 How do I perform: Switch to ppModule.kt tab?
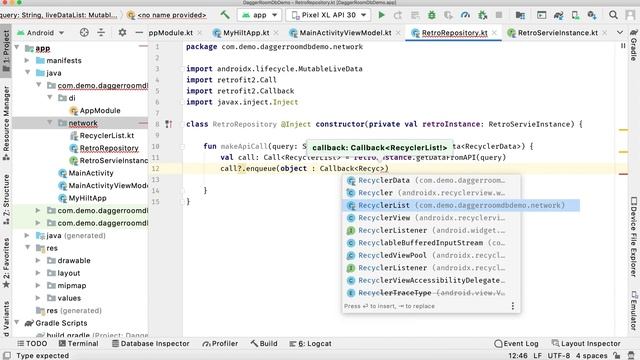[x=171, y=33]
